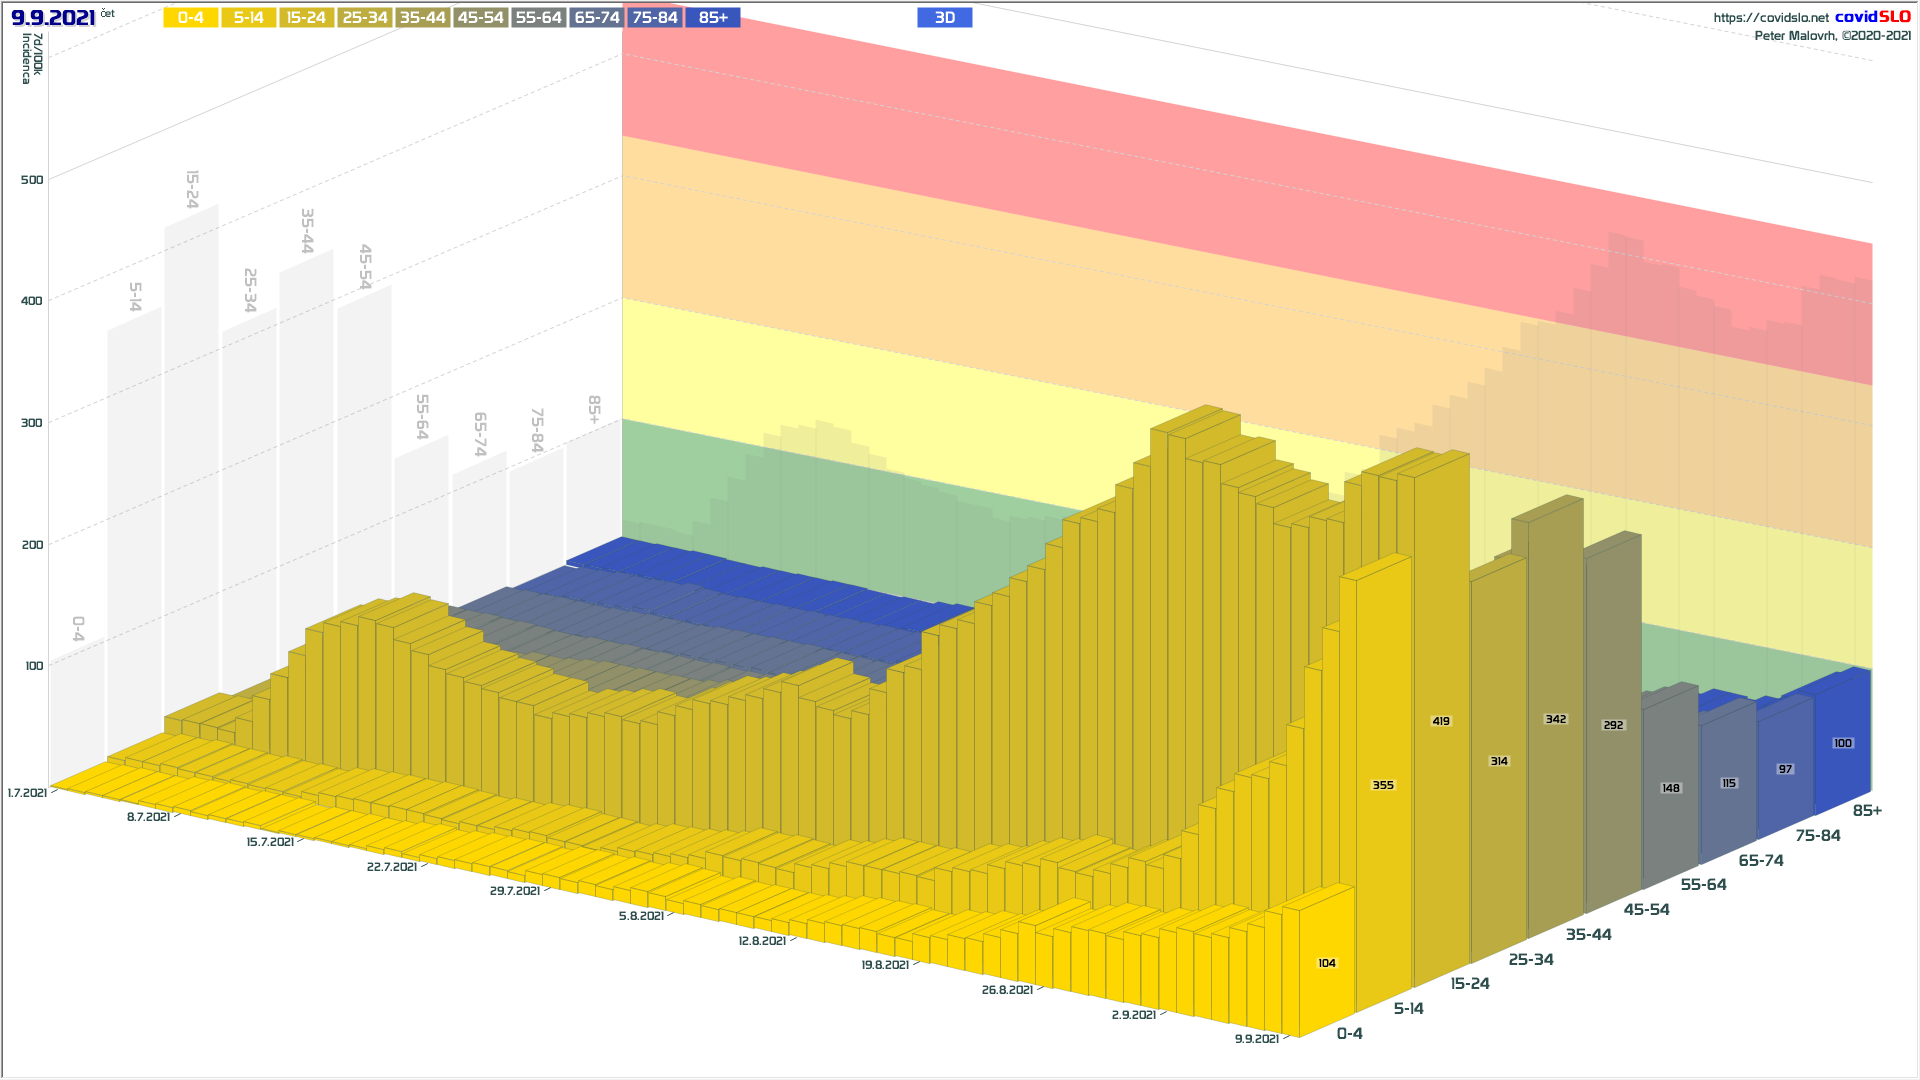1920x1080 pixels.
Task: Click the 85+ axis label at right
Action: click(1867, 811)
